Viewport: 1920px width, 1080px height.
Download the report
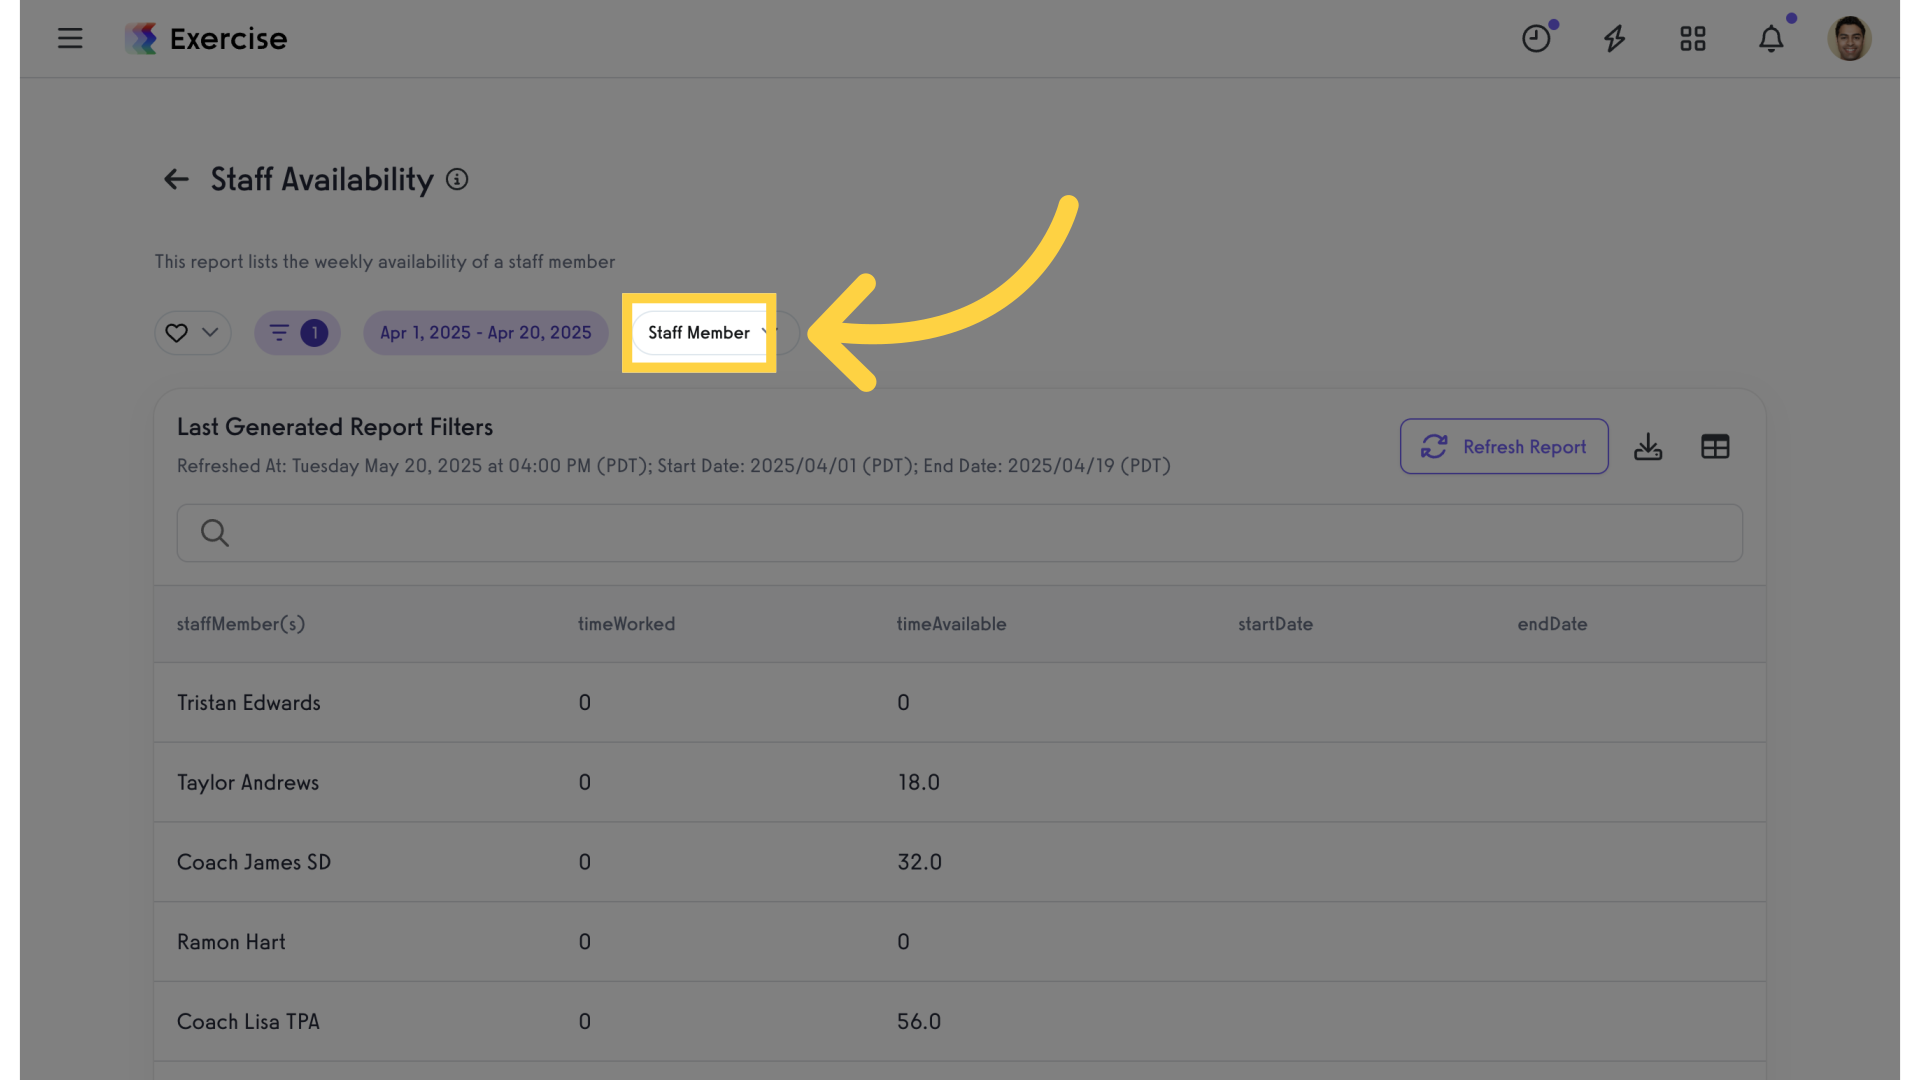(x=1648, y=446)
